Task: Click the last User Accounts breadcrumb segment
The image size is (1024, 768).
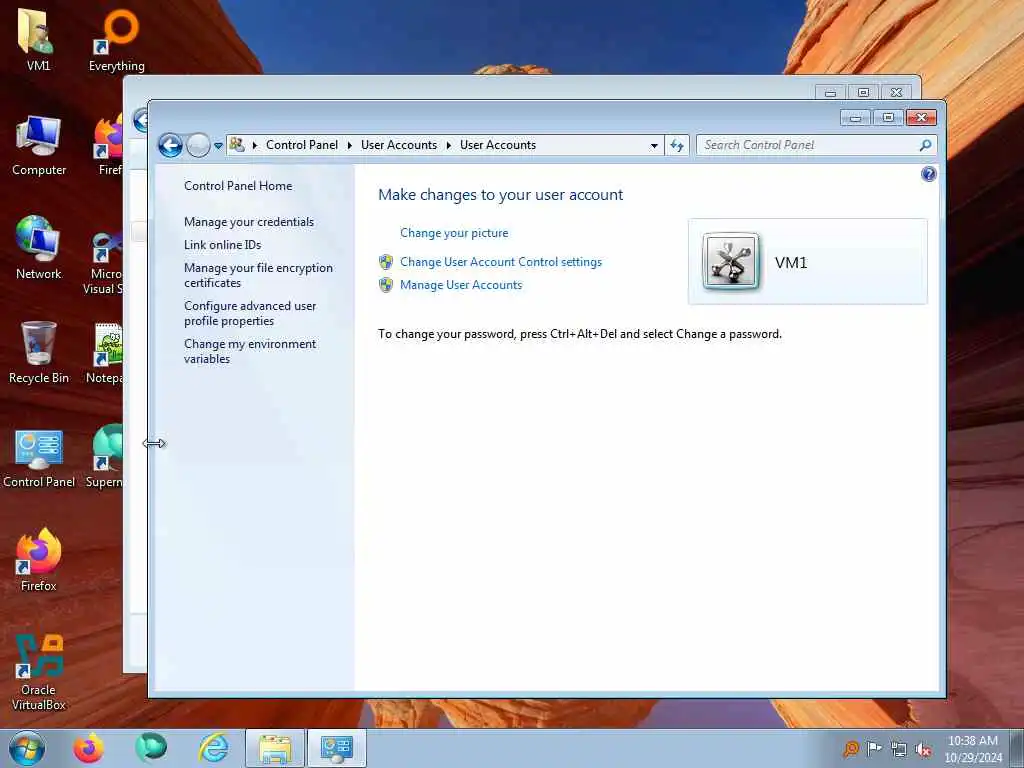Action: [x=498, y=145]
